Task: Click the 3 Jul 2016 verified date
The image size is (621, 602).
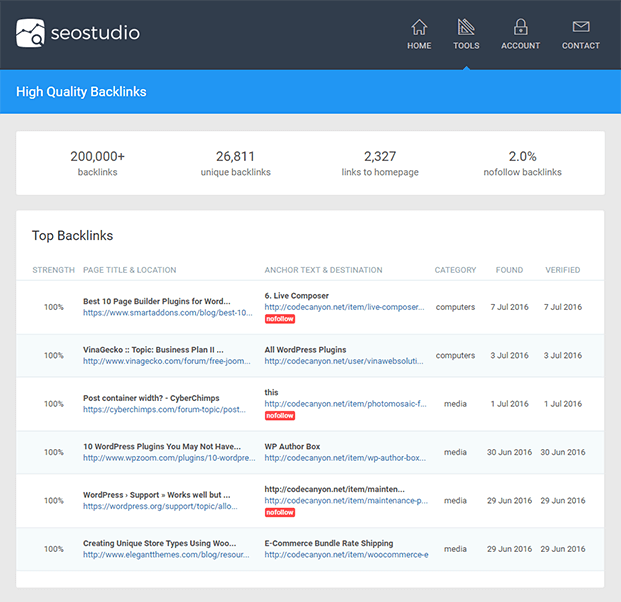Action: 563,355
